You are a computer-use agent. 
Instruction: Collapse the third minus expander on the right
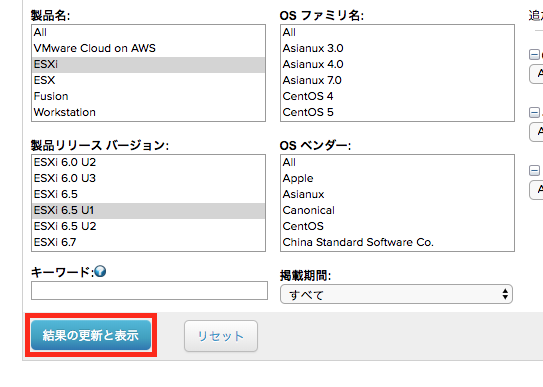pos(534,170)
